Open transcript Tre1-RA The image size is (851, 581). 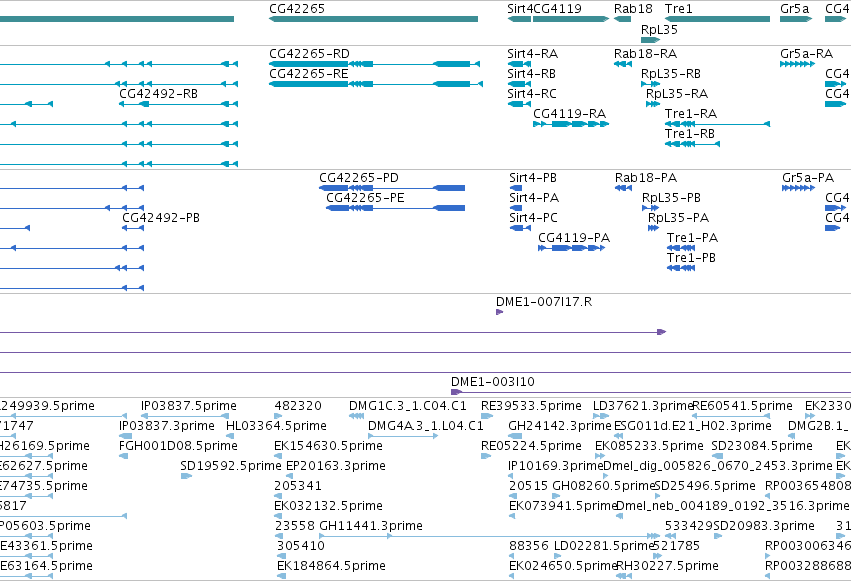click(x=717, y=124)
